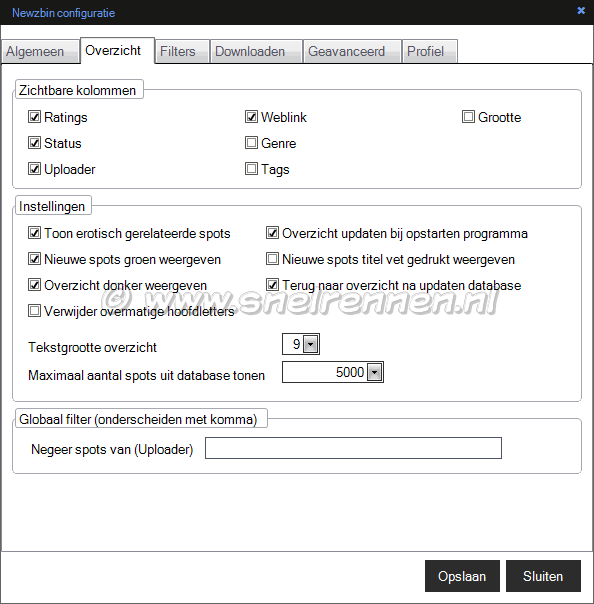594x604 pixels.
Task: Check the Tags column checkbox
Action: [251, 169]
